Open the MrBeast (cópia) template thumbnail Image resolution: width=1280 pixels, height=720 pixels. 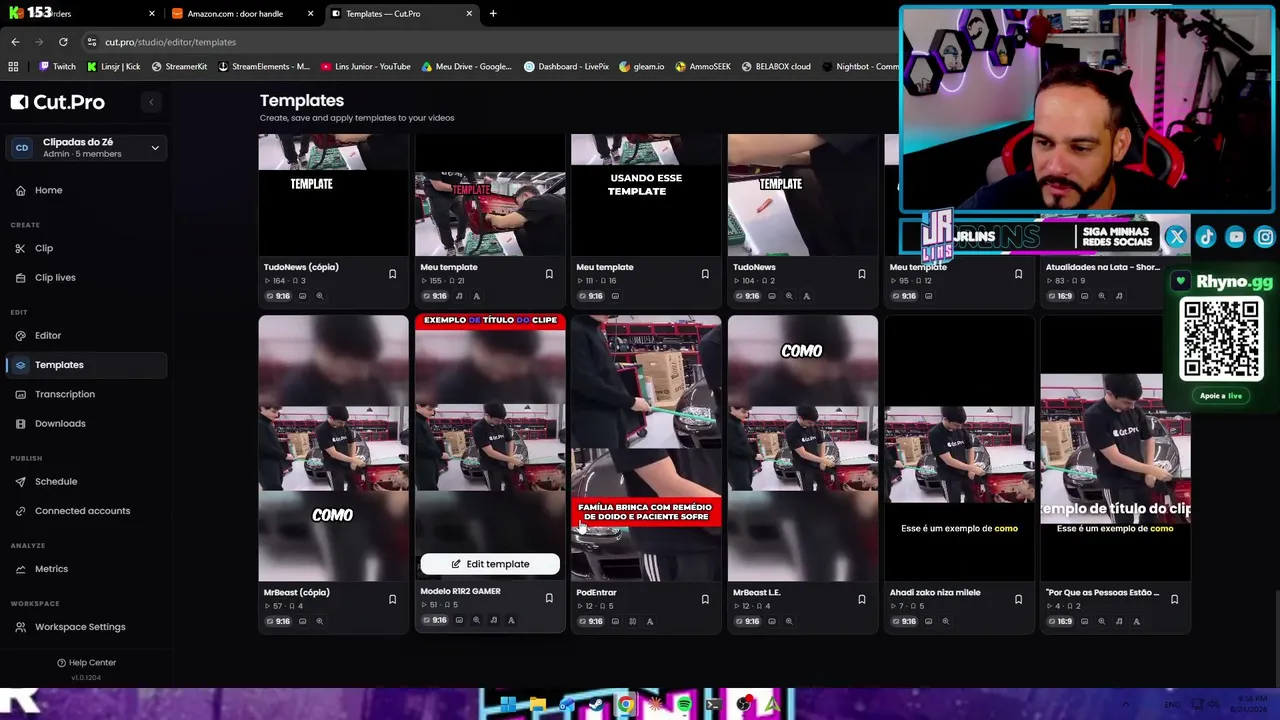coord(333,448)
